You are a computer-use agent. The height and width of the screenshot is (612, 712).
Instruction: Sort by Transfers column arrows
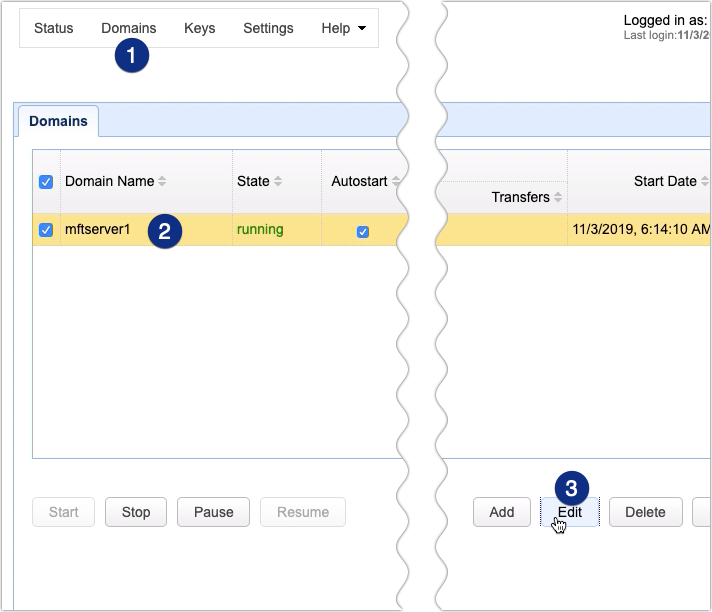coord(557,198)
